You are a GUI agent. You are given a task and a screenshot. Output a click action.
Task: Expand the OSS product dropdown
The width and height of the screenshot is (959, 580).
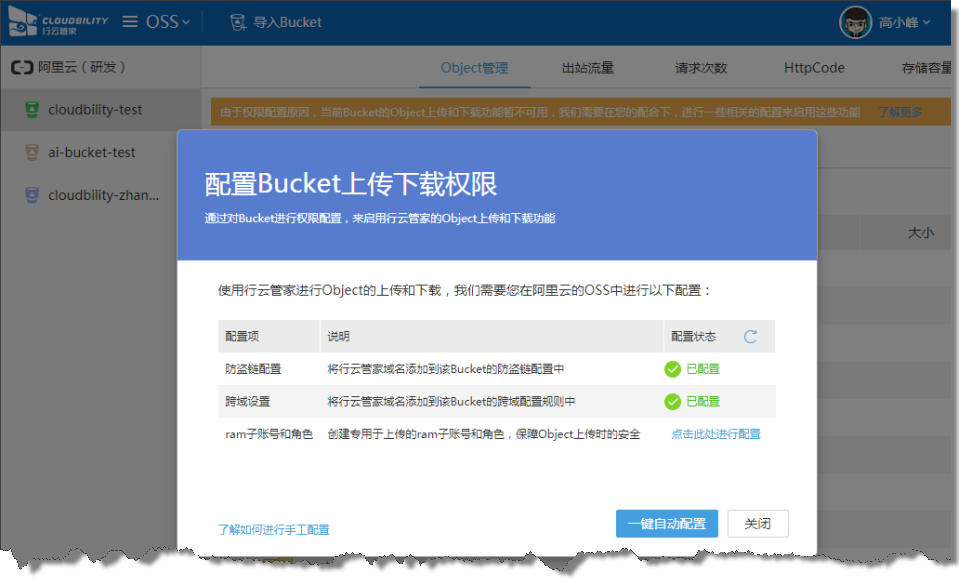[x=168, y=22]
